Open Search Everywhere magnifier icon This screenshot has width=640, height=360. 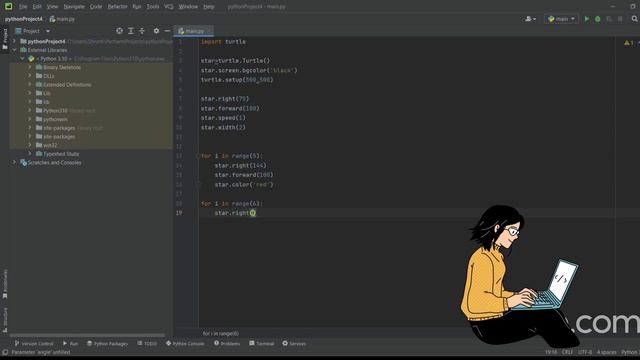[x=635, y=19]
